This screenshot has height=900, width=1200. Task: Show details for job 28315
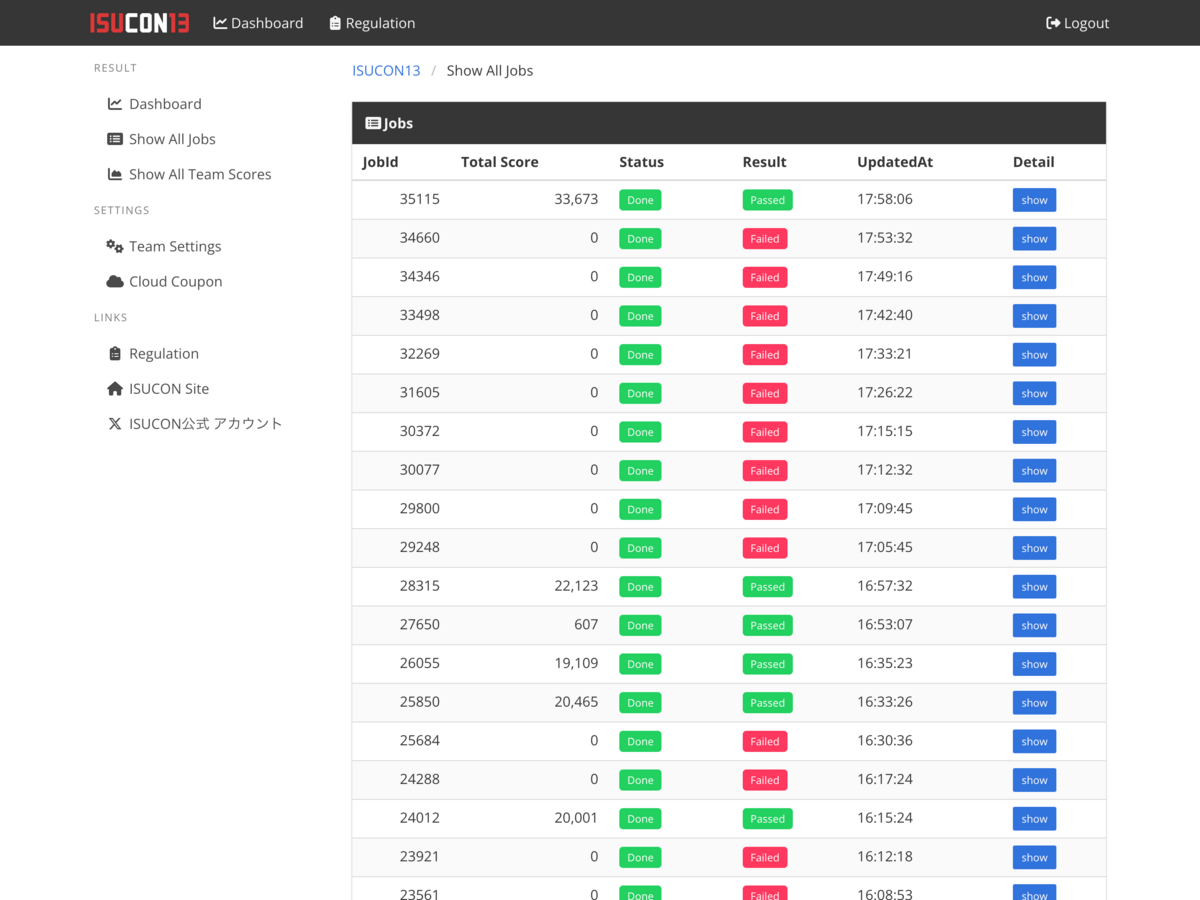coord(1034,587)
